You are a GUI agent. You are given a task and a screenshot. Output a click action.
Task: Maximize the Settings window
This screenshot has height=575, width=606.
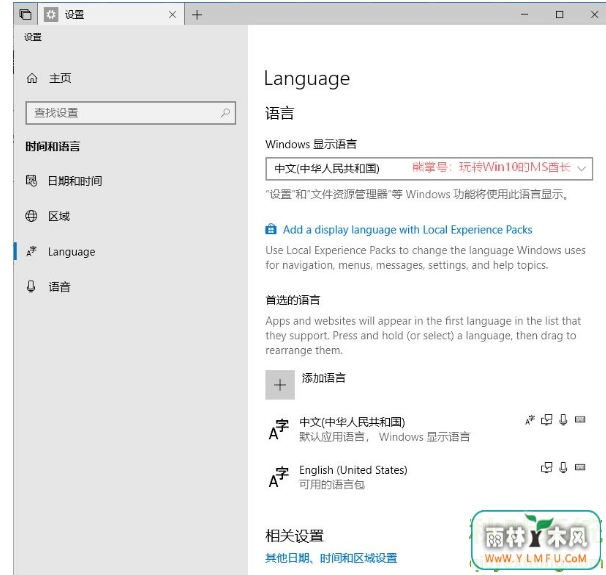[x=559, y=15]
